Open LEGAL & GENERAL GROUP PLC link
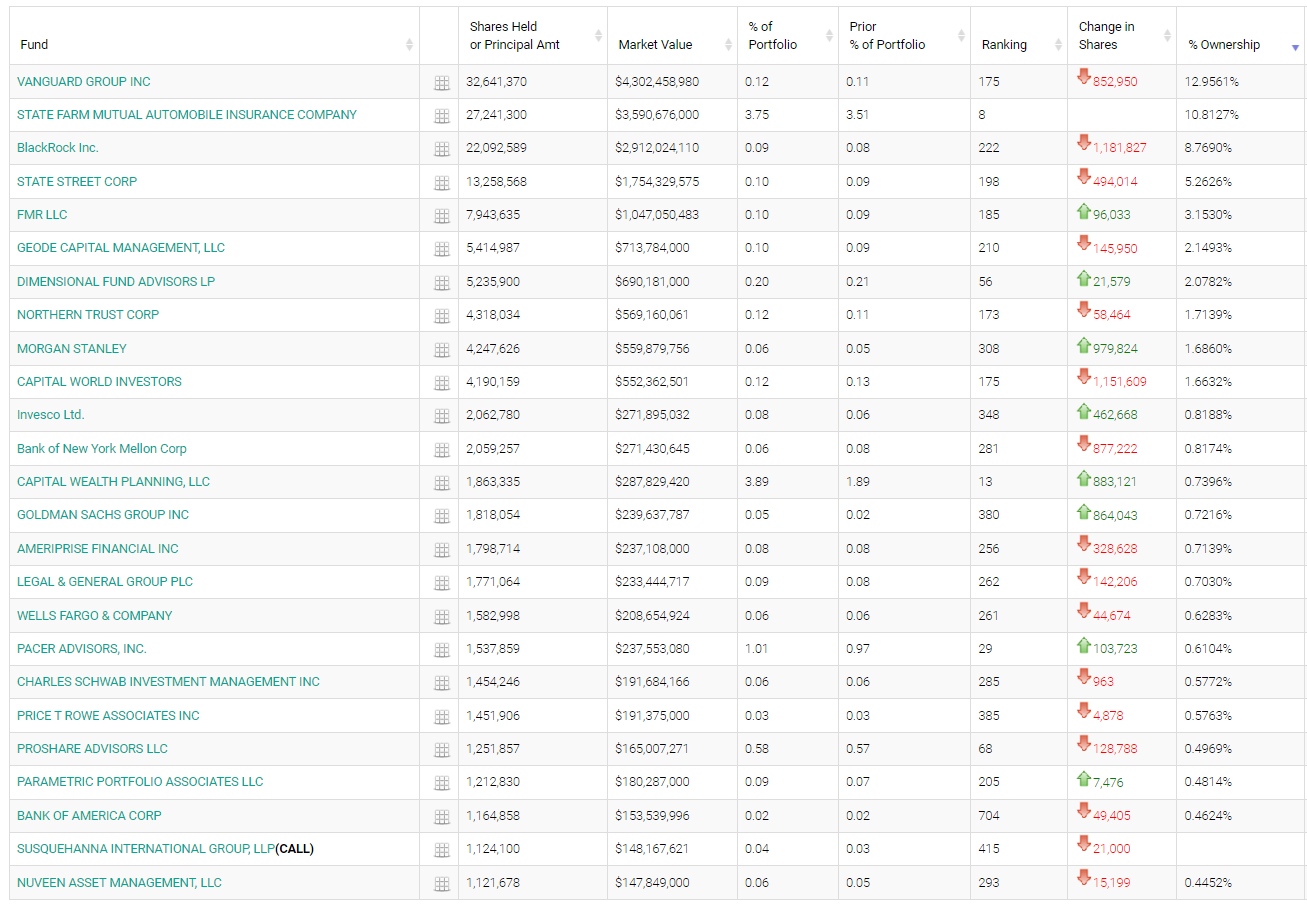The image size is (1307, 904). (105, 581)
